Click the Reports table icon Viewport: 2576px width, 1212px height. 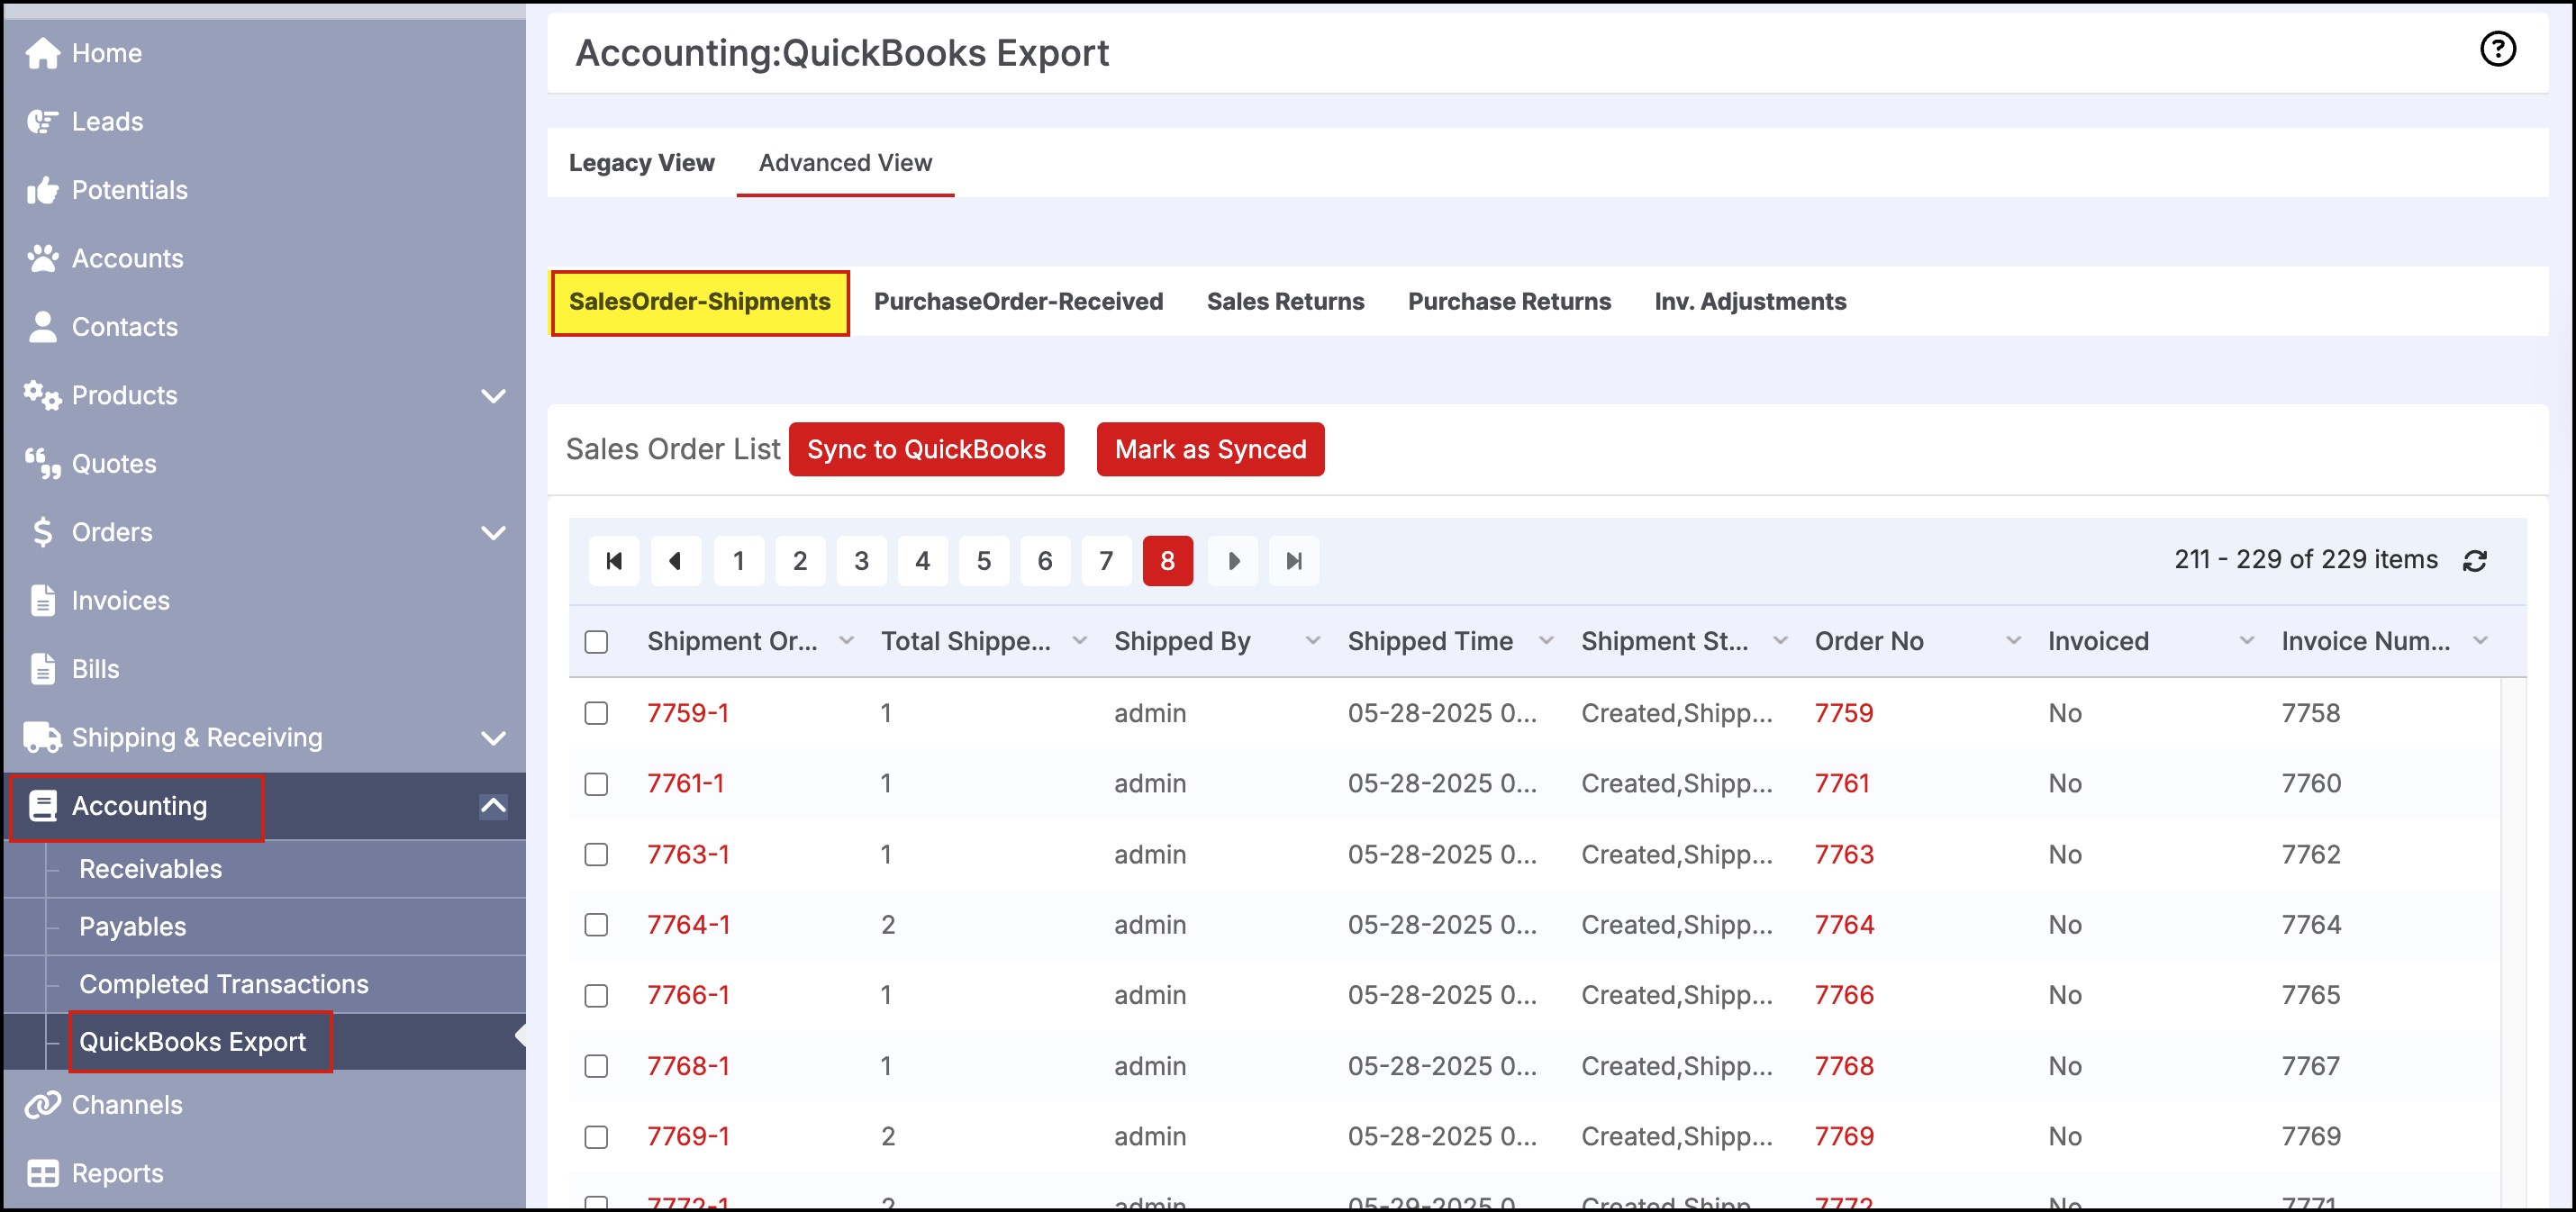tap(42, 1173)
